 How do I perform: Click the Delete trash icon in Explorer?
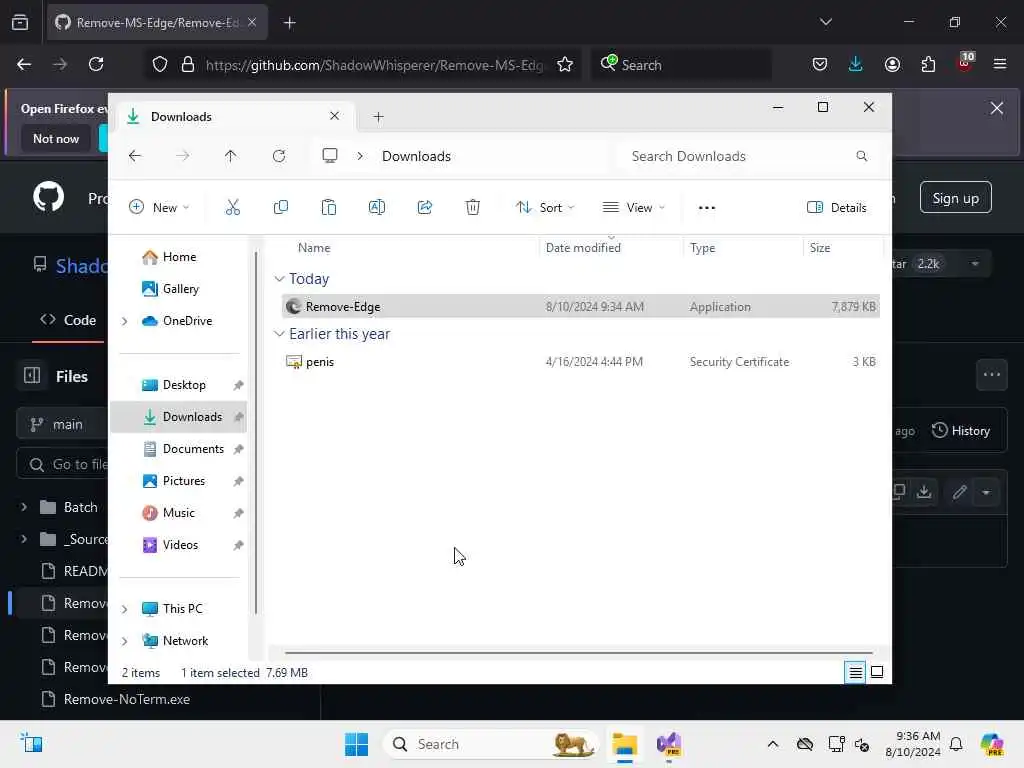coord(473,208)
